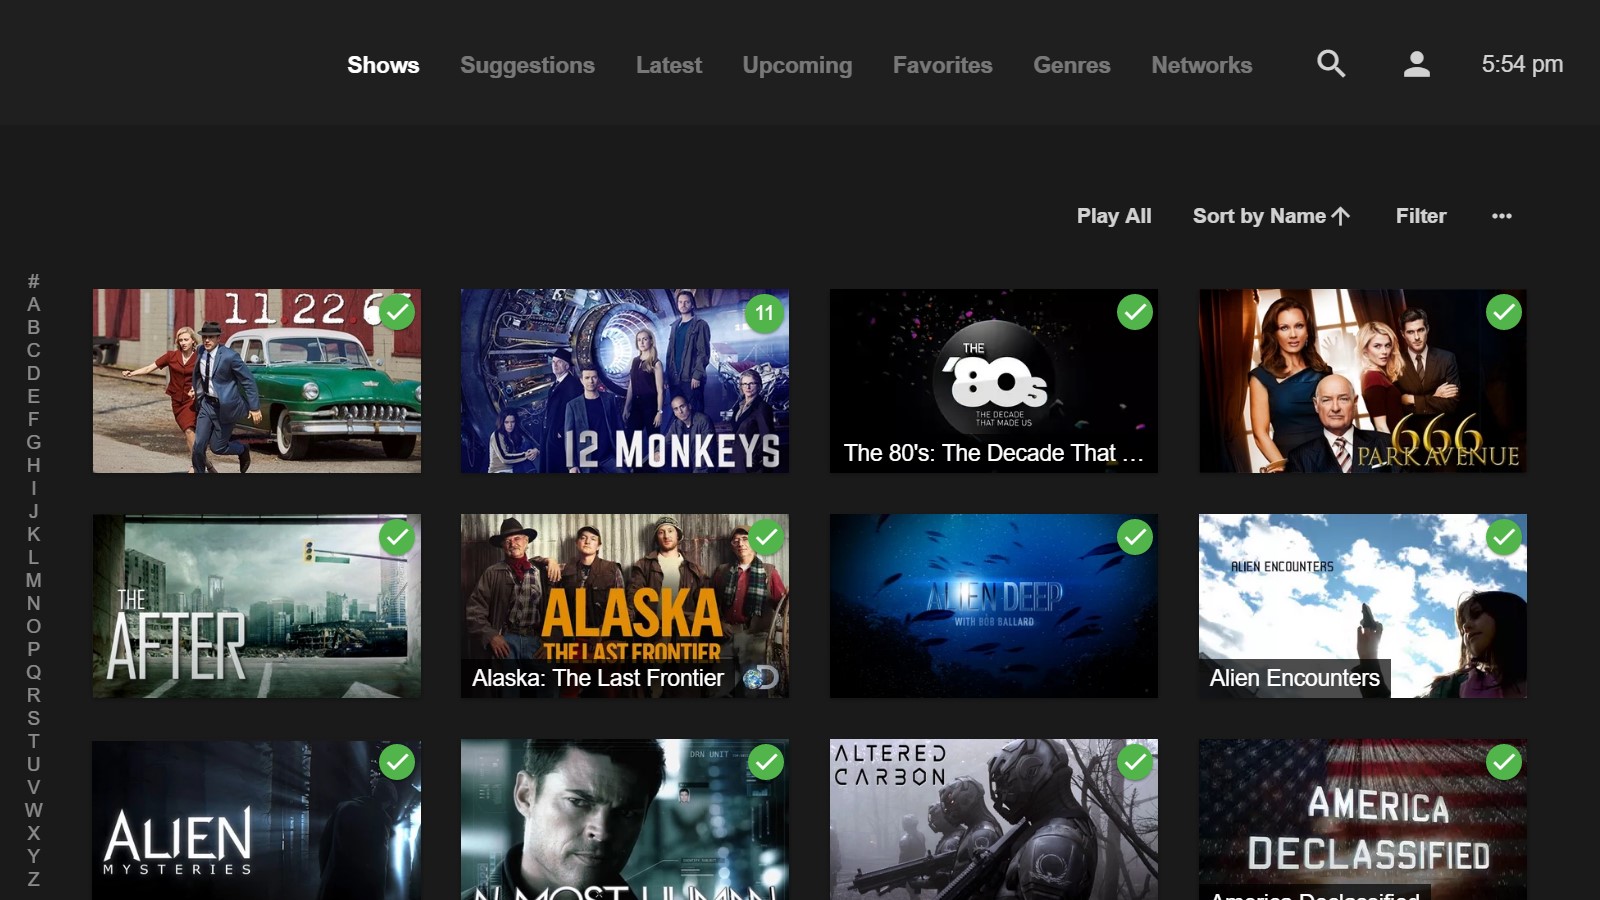Viewport: 1600px width, 900px height.
Task: Click the 5:54 pm clock display
Action: [x=1522, y=64]
